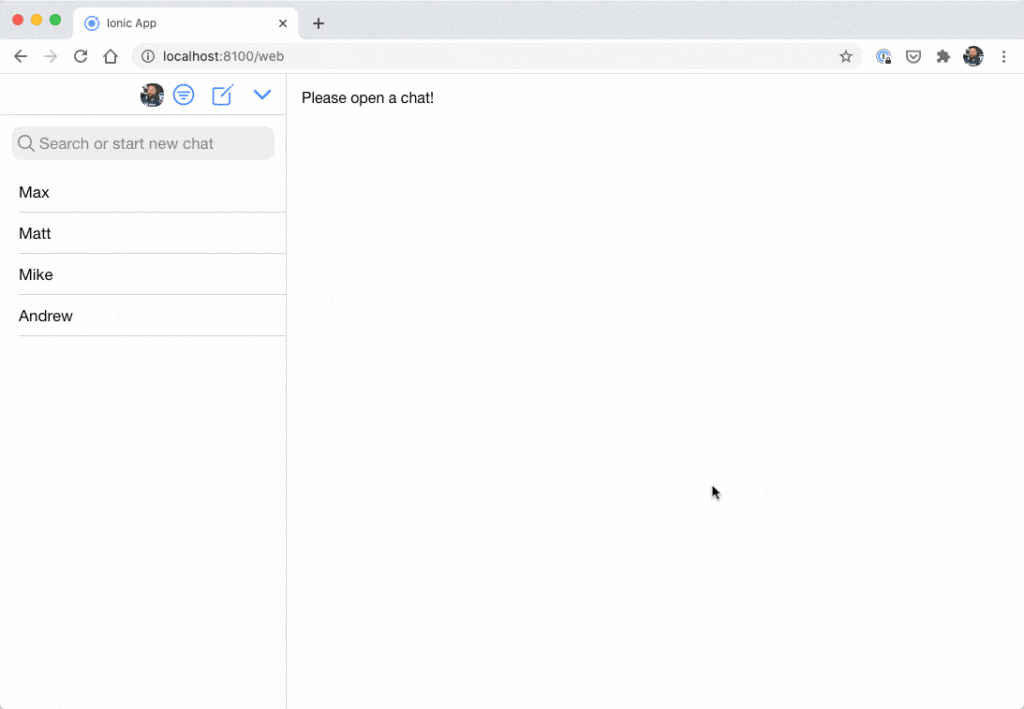Focus the Search or start new chat field
This screenshot has width=1024, height=709.
[x=143, y=144]
